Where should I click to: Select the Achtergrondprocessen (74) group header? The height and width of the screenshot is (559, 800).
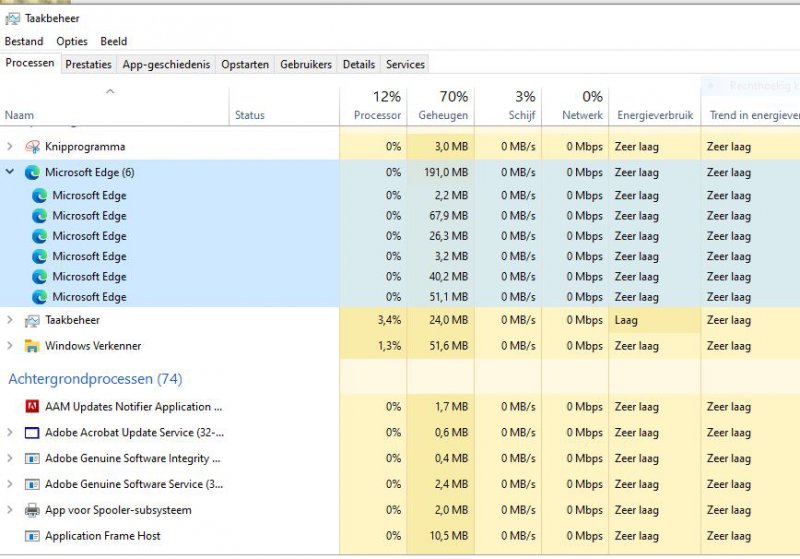click(95, 380)
